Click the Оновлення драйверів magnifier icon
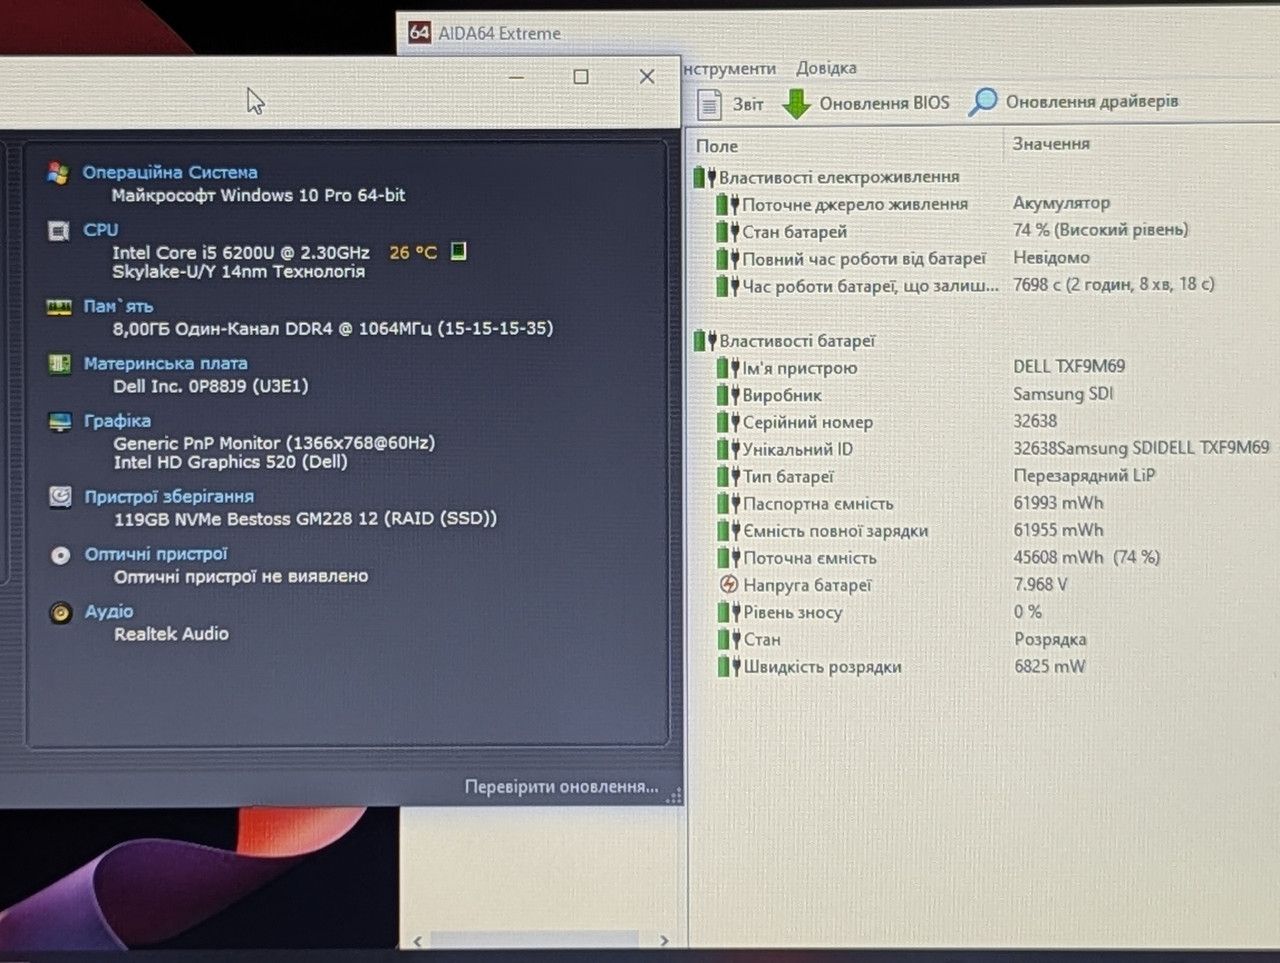Screen dimensions: 1280x963 [x=983, y=102]
